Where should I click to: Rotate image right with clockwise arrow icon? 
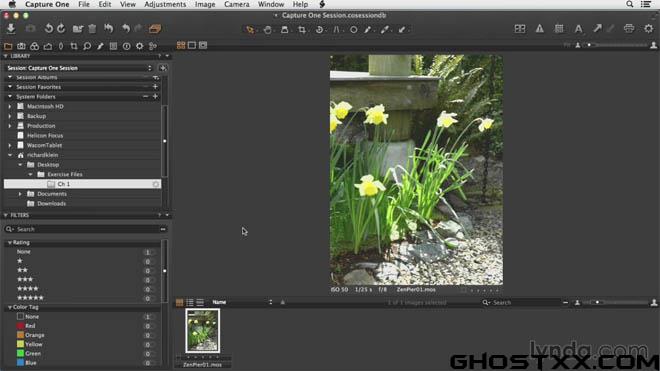[x=61, y=29]
